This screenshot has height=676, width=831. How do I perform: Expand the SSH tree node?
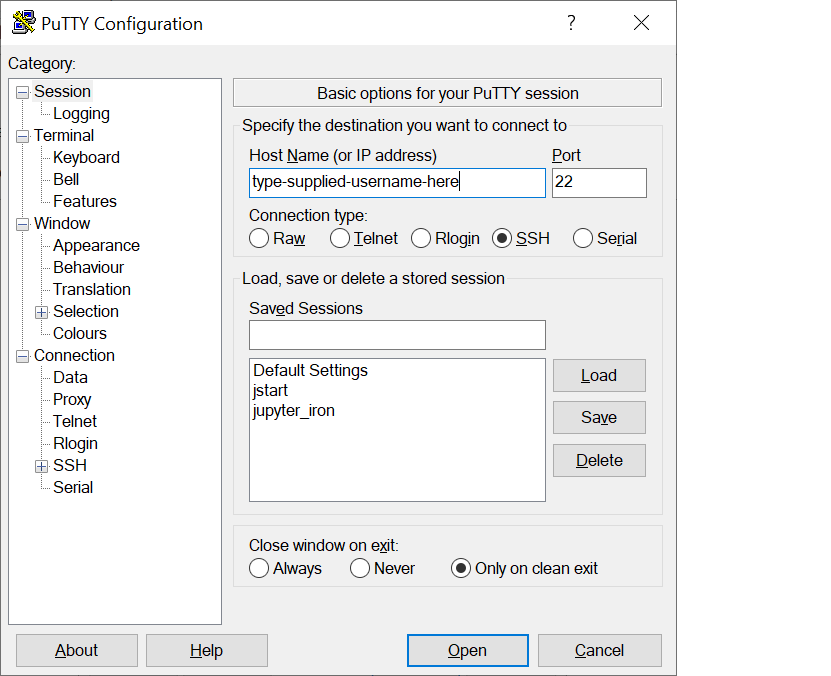coord(41,466)
